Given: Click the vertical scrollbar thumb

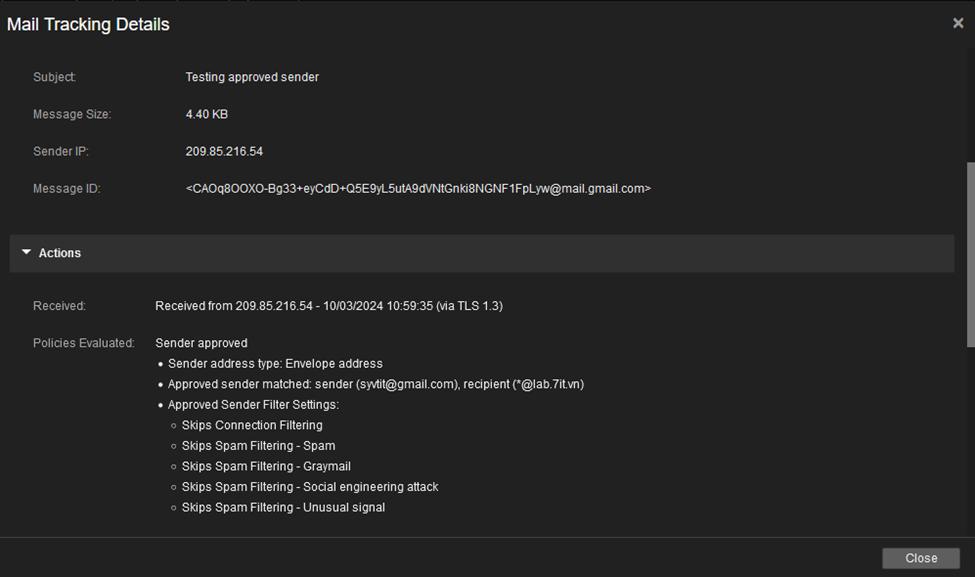Looking at the screenshot, I should click(970, 254).
